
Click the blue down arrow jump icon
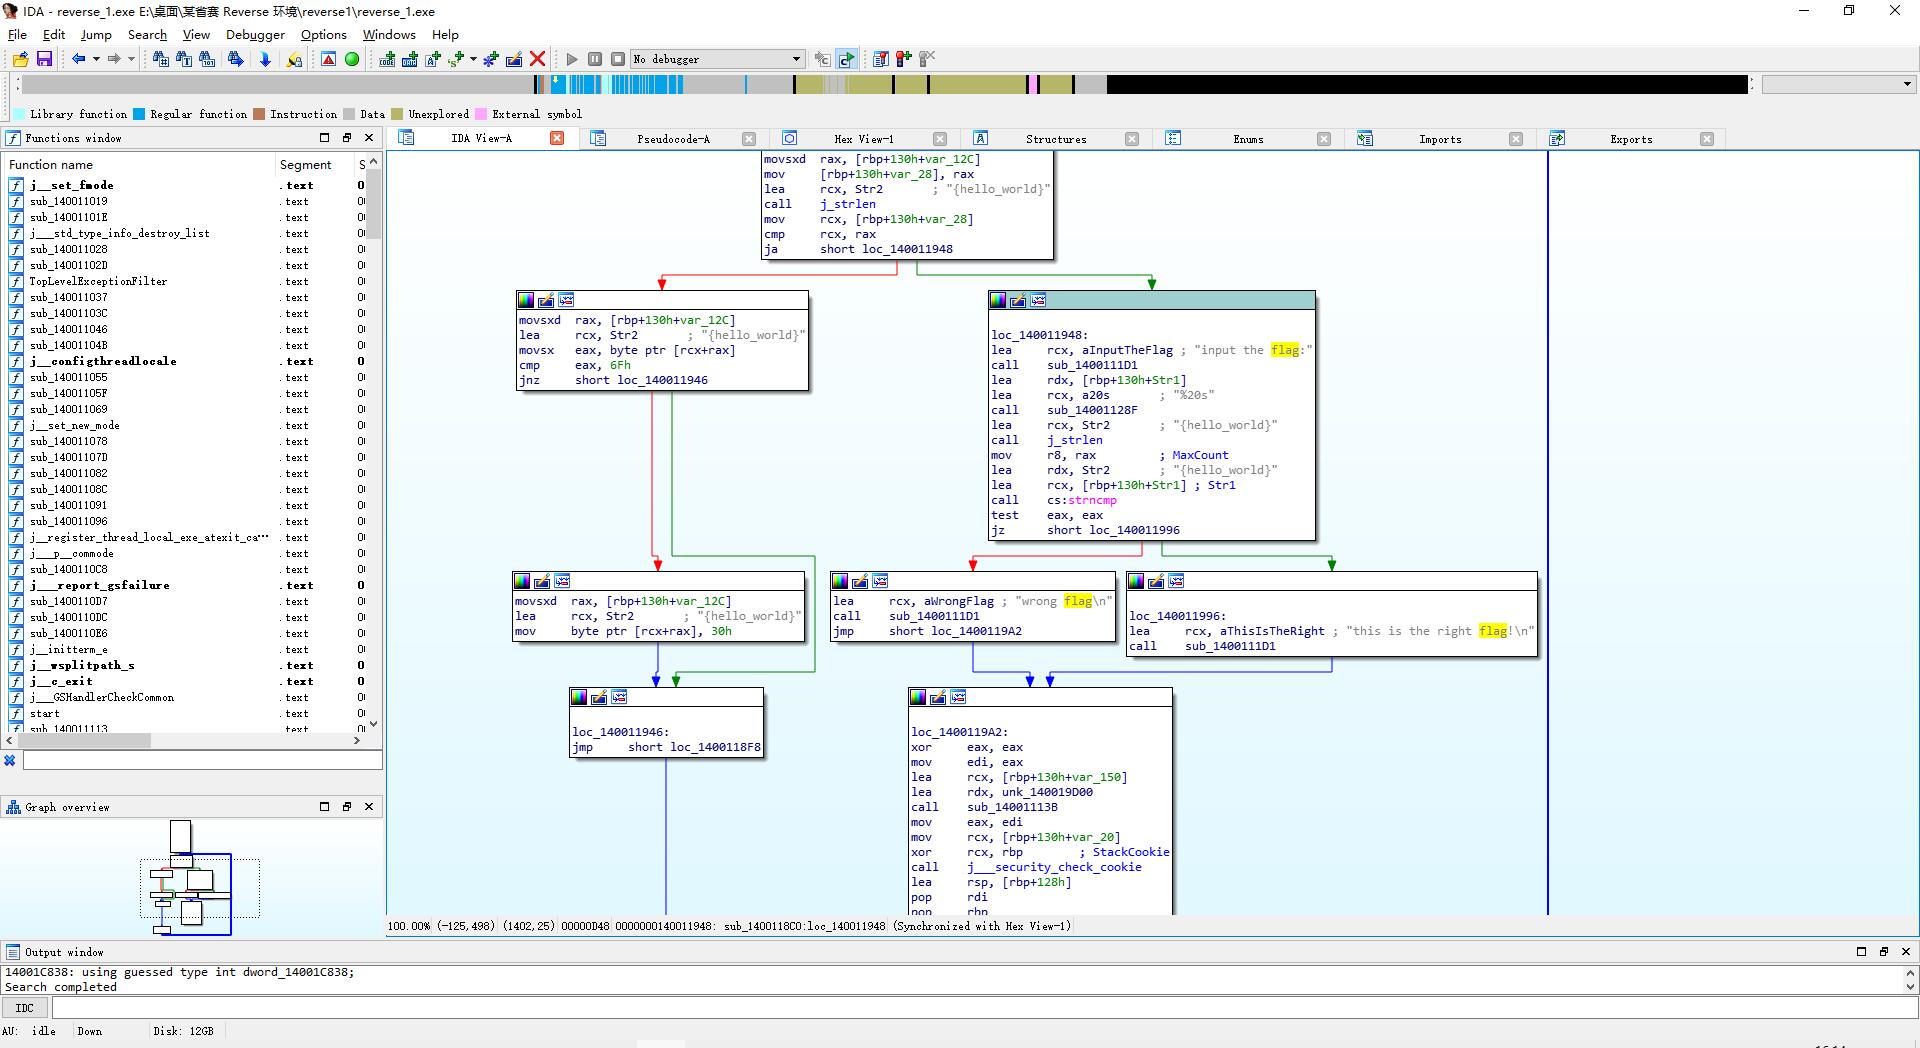[x=265, y=59]
